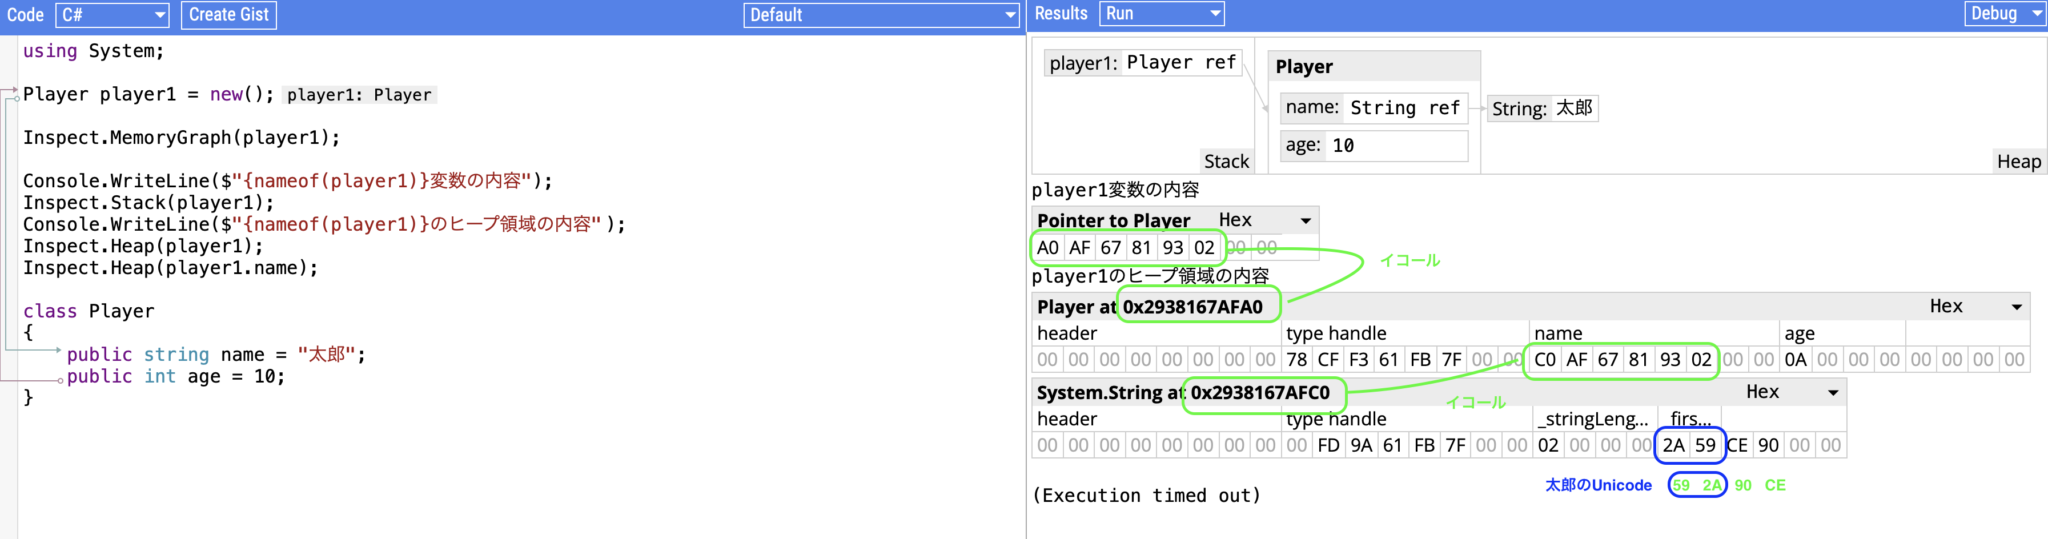Screen dimensions: 2048x539
Task: Select the player1 Player ref stack node
Action: 1141,63
